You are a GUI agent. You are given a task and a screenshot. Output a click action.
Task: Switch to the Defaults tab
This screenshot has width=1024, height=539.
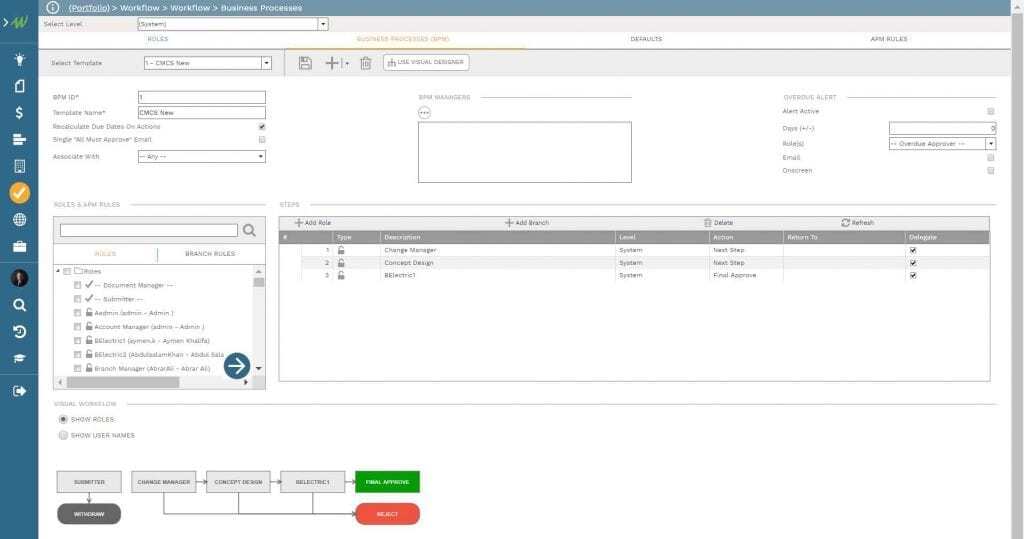(646, 39)
